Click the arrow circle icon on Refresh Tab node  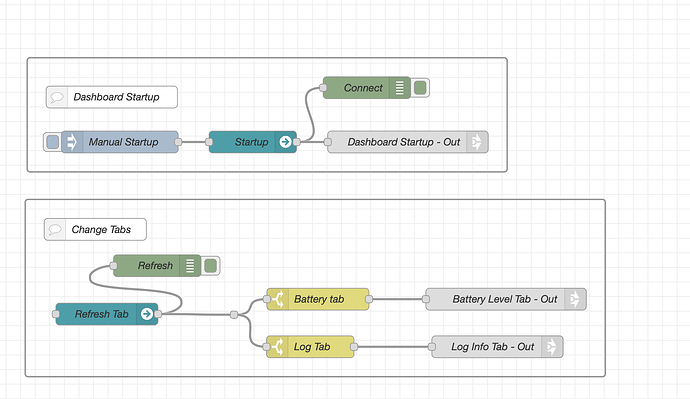click(x=147, y=314)
